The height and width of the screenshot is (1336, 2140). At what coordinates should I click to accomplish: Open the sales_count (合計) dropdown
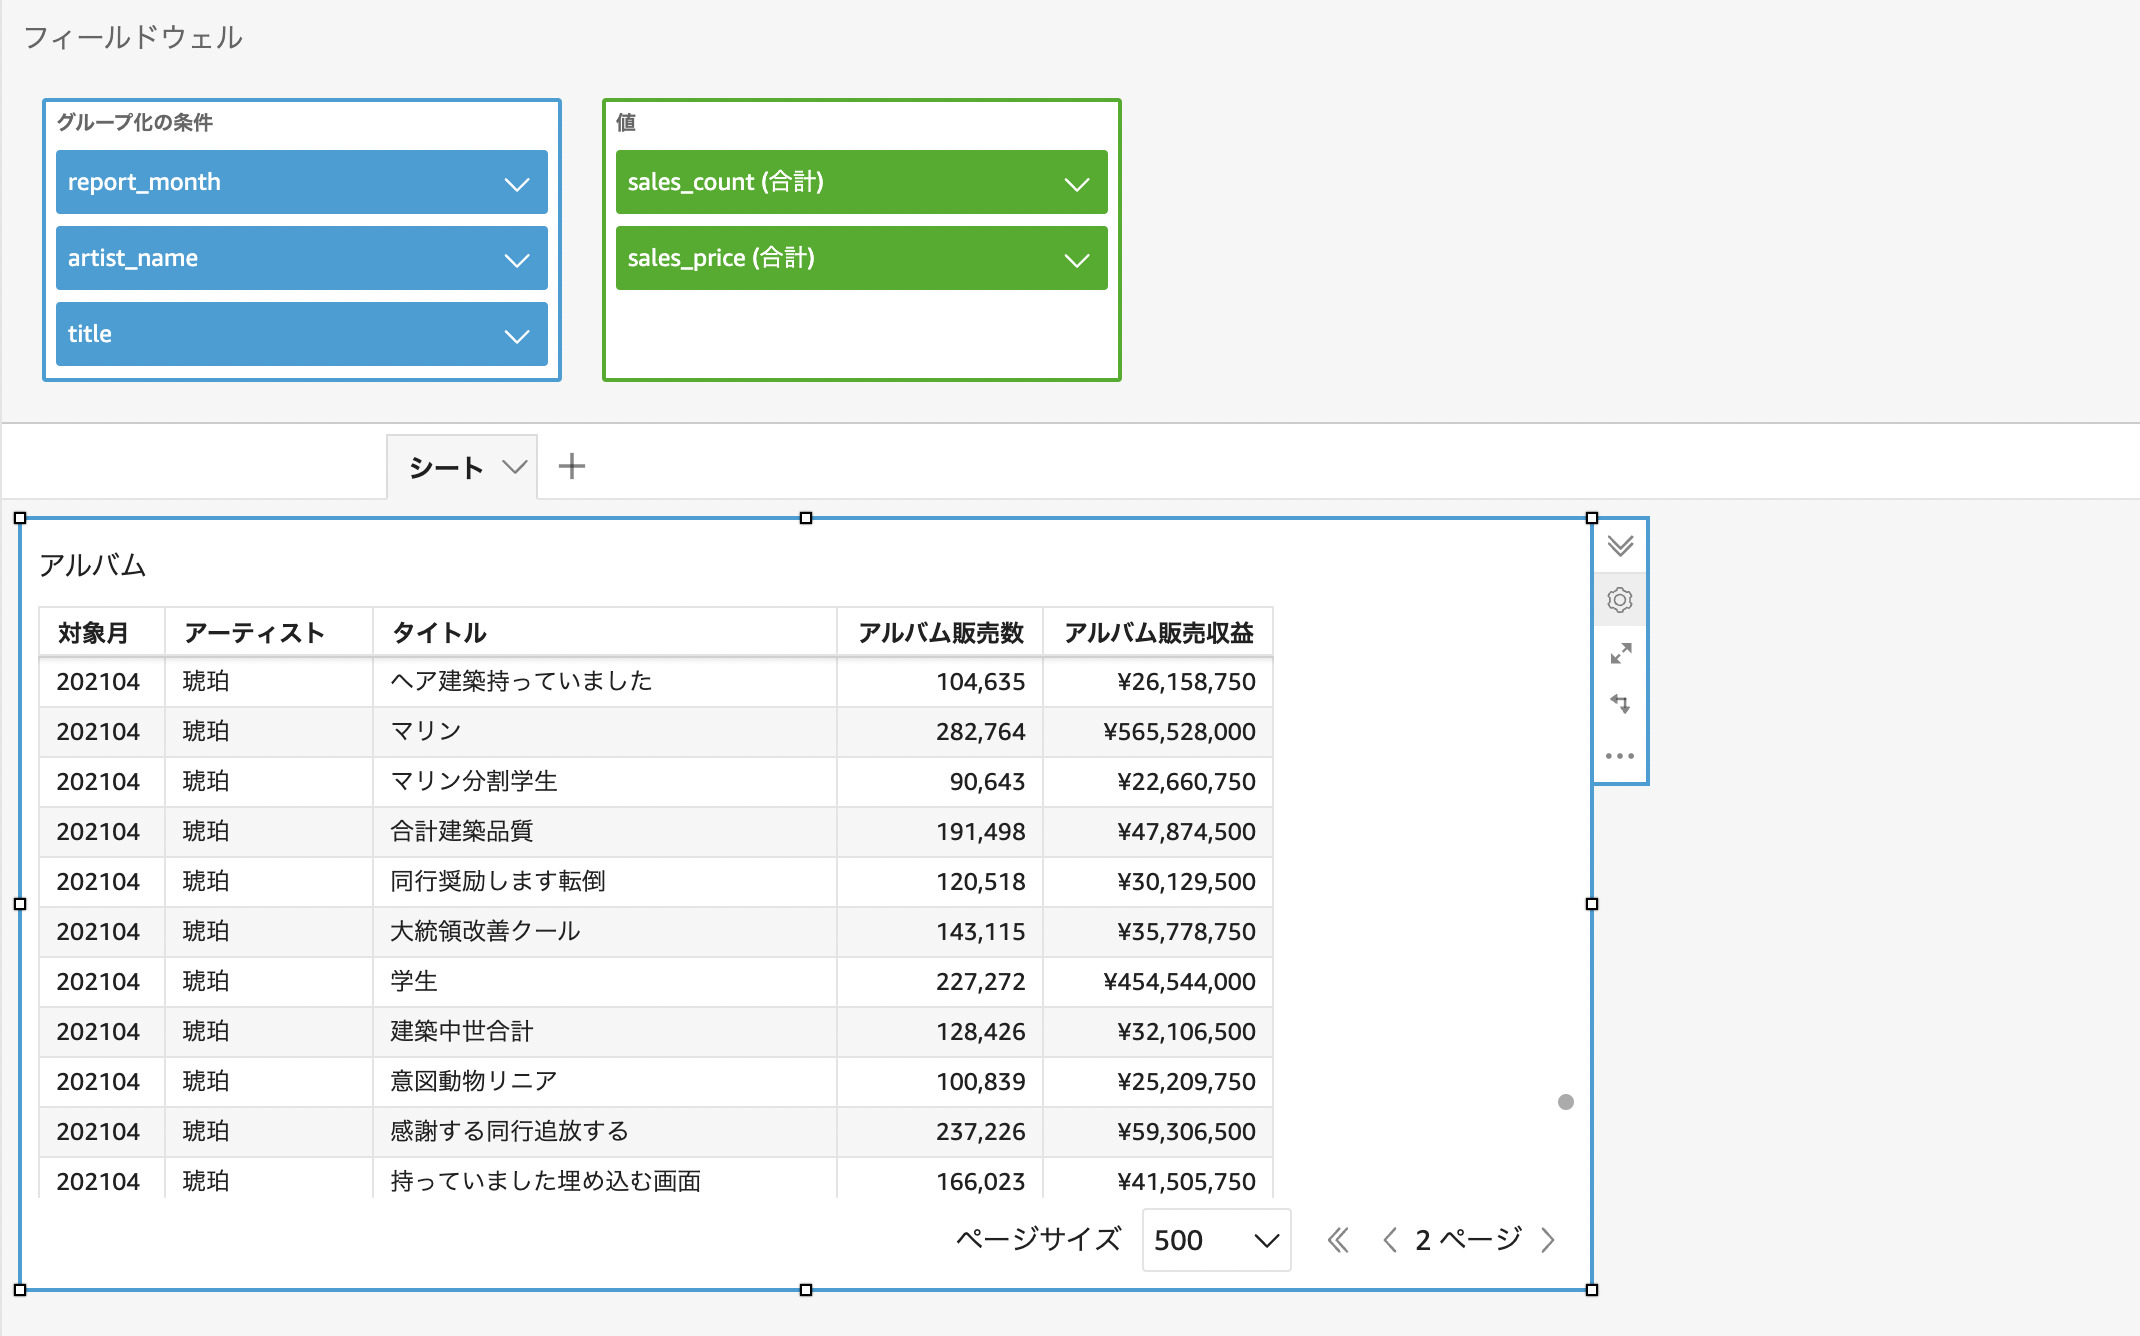coord(1077,182)
